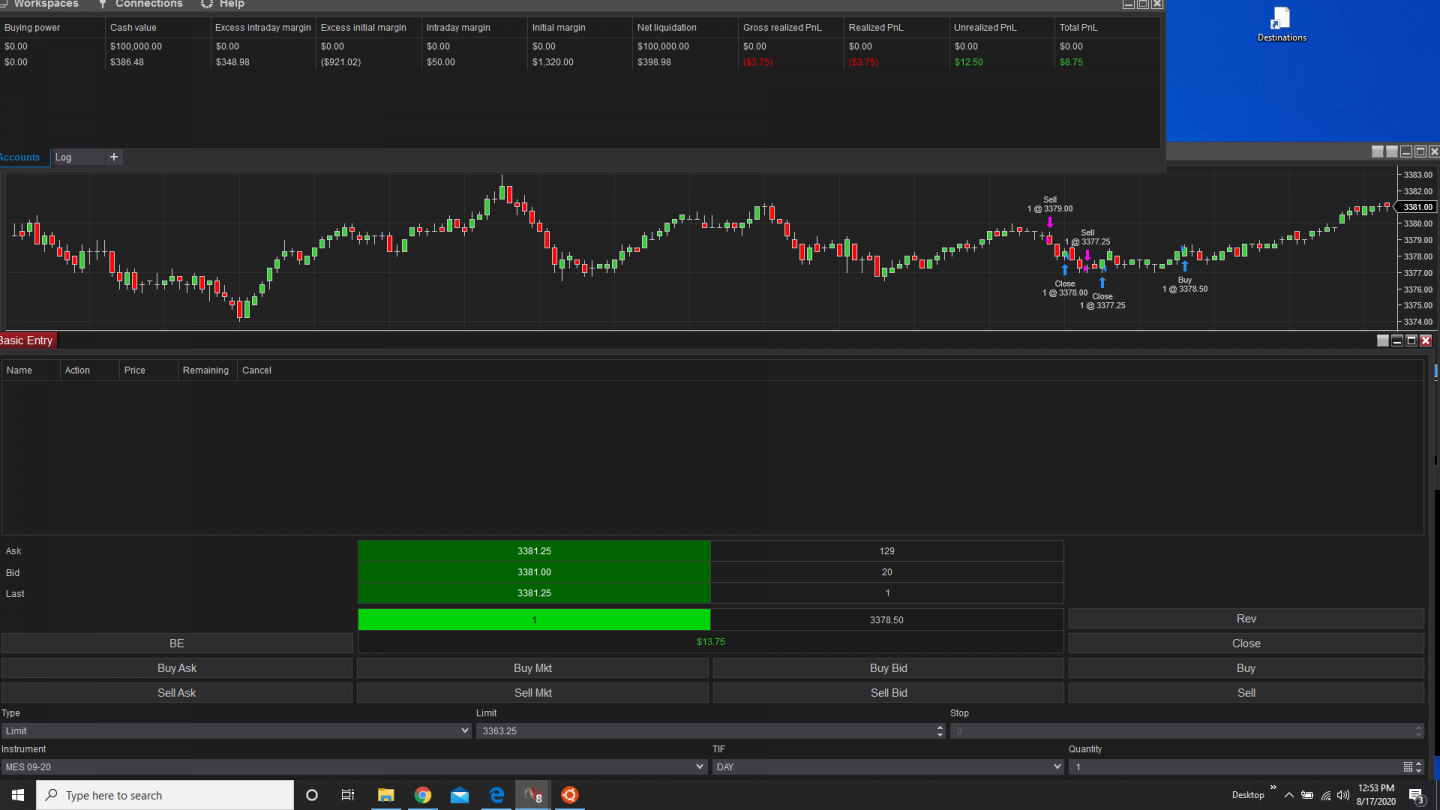Click the Windows taskbar search box
The image size is (1440, 810).
[x=166, y=795]
